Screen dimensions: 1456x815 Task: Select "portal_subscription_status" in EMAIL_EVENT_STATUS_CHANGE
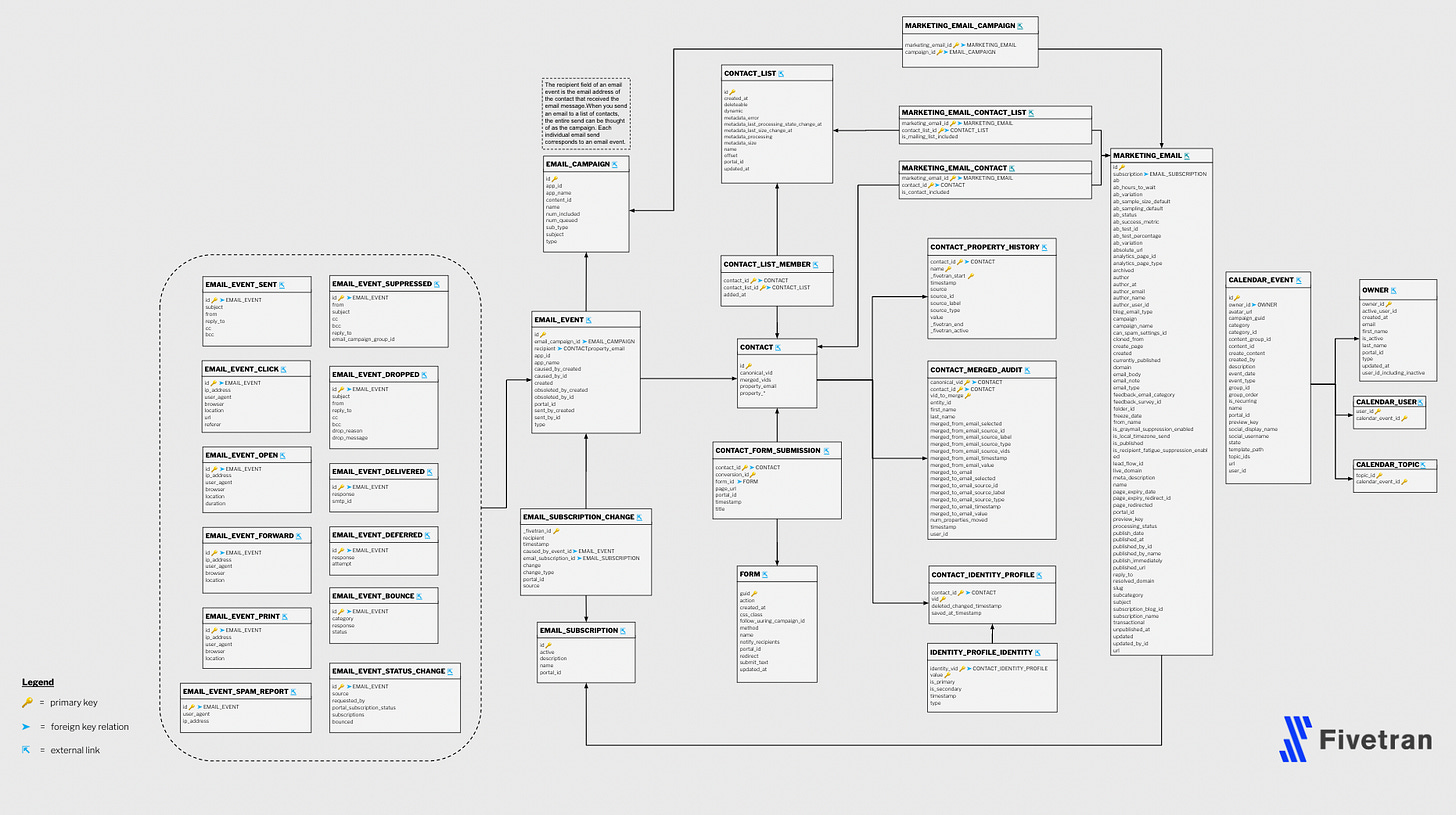[x=365, y=708]
